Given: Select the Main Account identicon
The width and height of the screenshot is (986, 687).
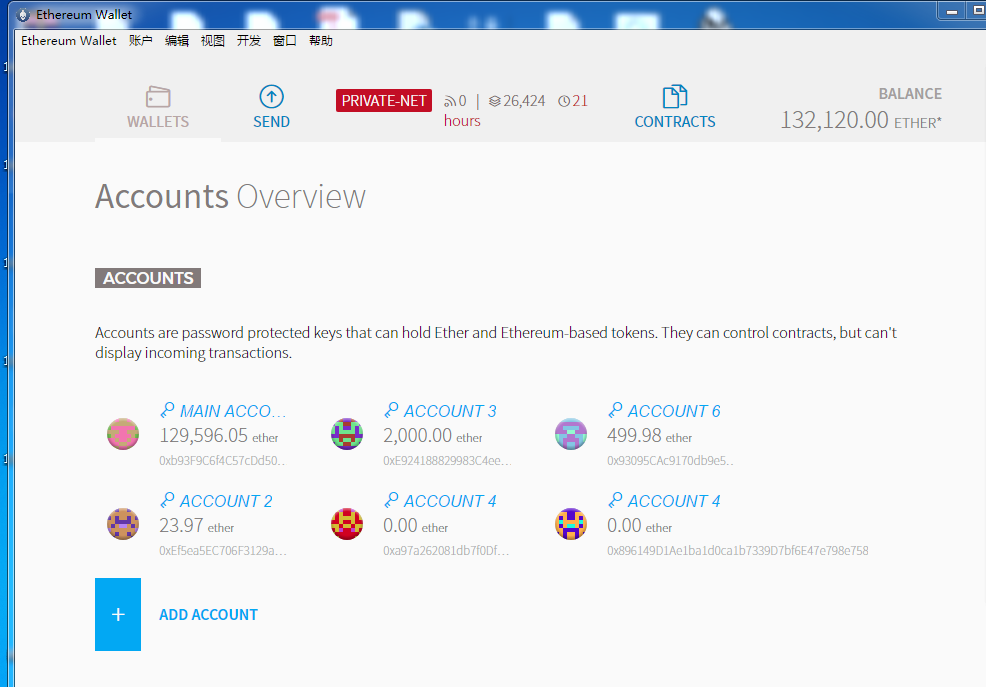Looking at the screenshot, I should [x=123, y=434].
